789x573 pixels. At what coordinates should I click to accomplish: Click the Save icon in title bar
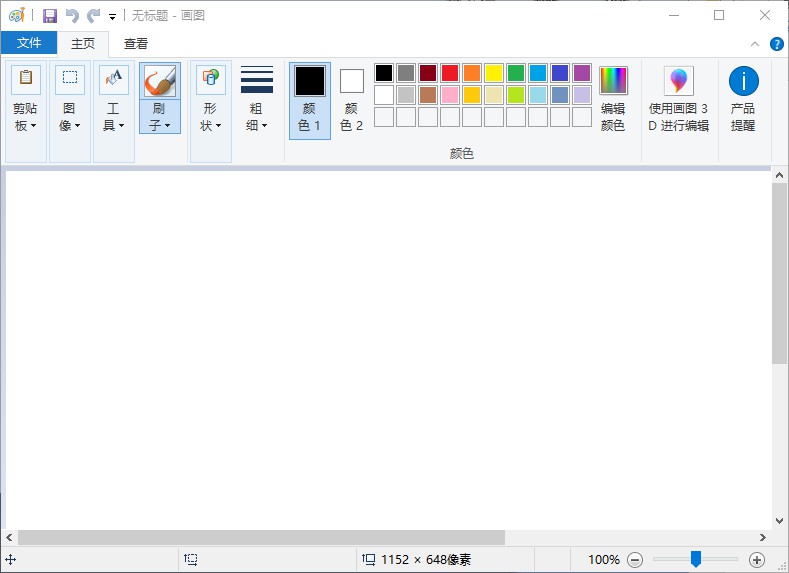pos(50,16)
